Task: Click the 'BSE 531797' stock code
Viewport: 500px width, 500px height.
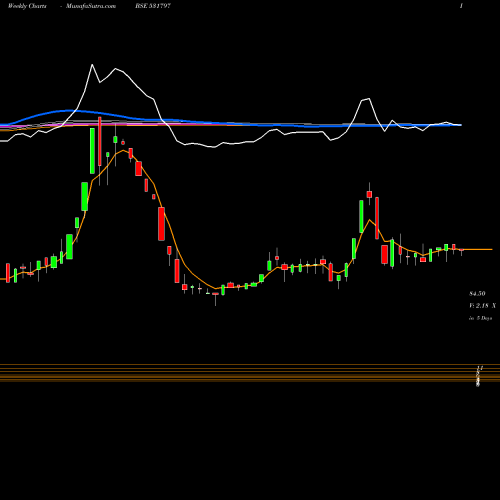Action: point(153,6)
